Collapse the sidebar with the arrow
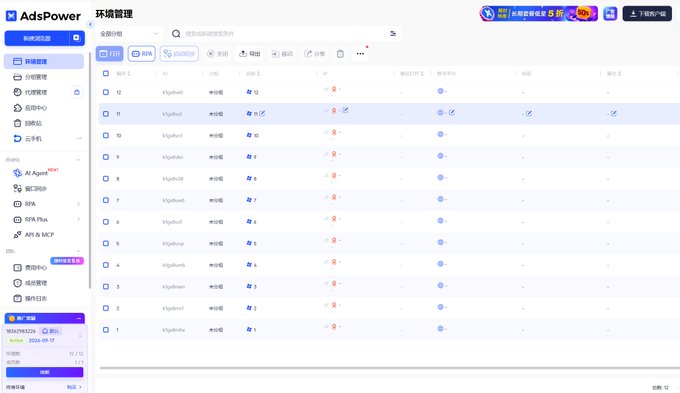 pyautogui.click(x=90, y=24)
